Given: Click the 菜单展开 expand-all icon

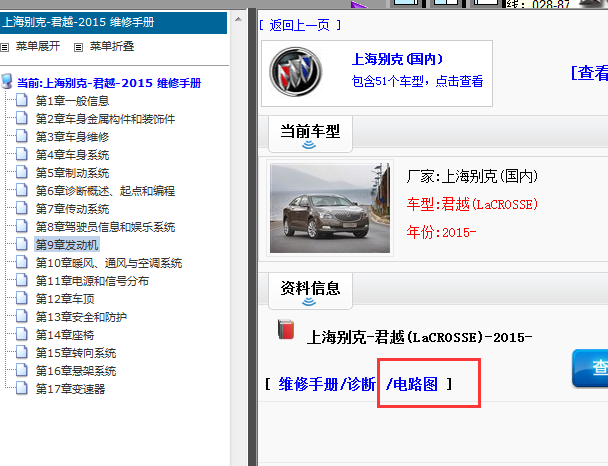Looking at the screenshot, I should tap(4, 47).
